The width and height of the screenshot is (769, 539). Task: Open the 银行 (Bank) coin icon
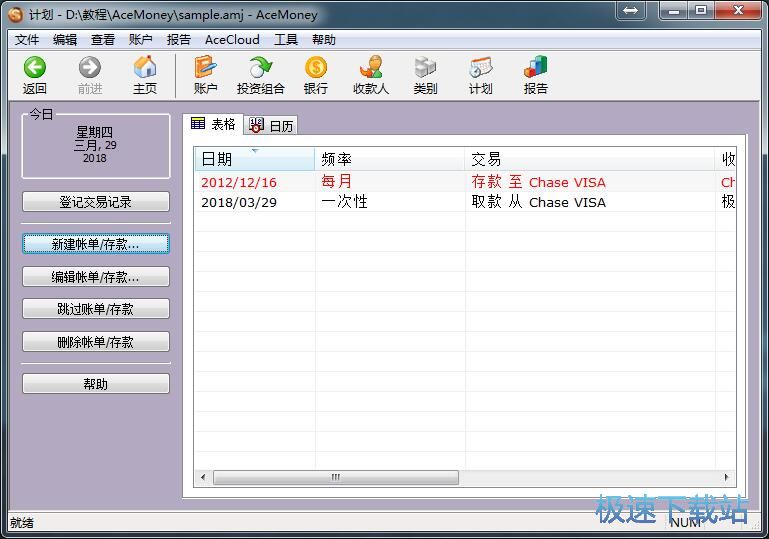pos(315,67)
